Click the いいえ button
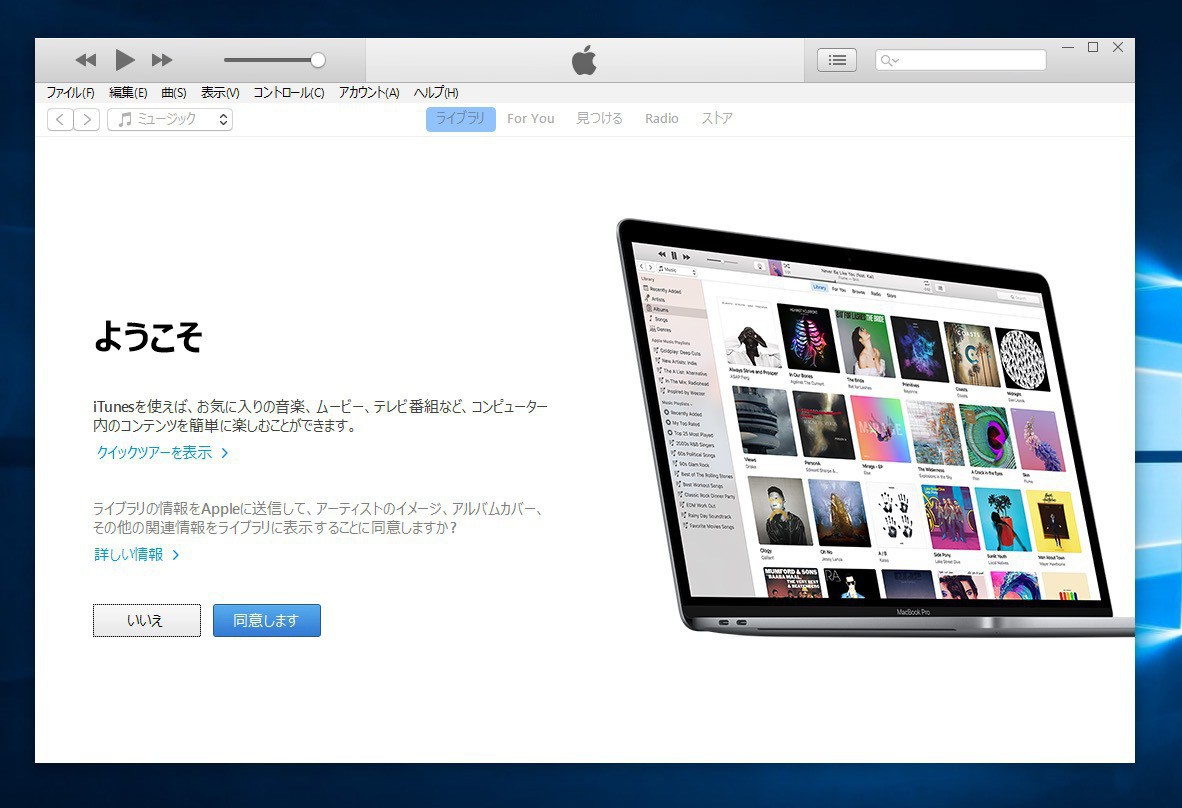Screen dimensions: 1182x808 click(x=147, y=620)
